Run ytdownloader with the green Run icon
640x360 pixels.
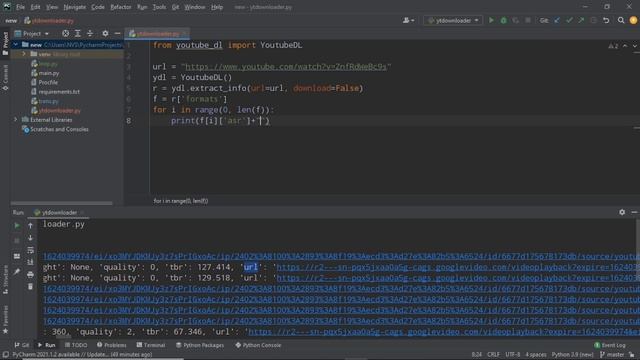pyautogui.click(x=491, y=20)
